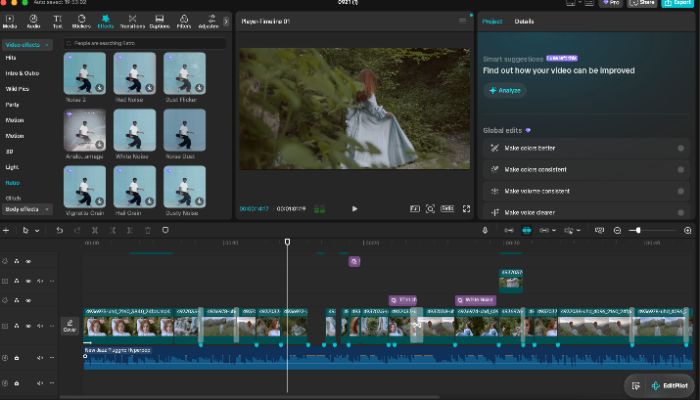Image resolution: width=700 pixels, height=400 pixels.
Task: Select the Intro & Outro effects category
Action: coord(22,73)
